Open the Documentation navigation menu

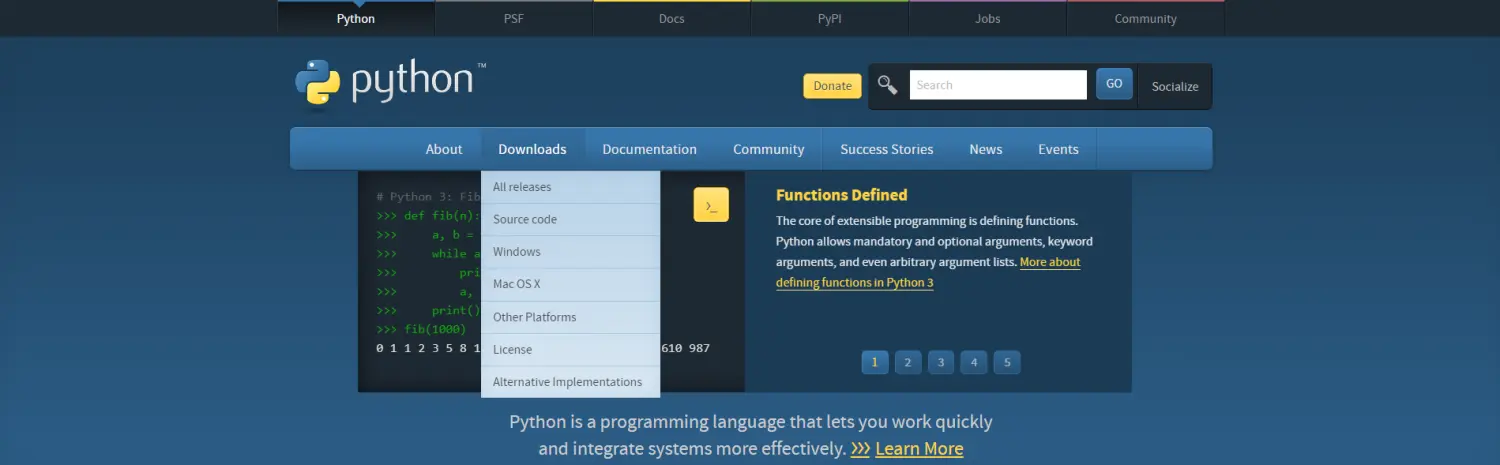click(649, 149)
